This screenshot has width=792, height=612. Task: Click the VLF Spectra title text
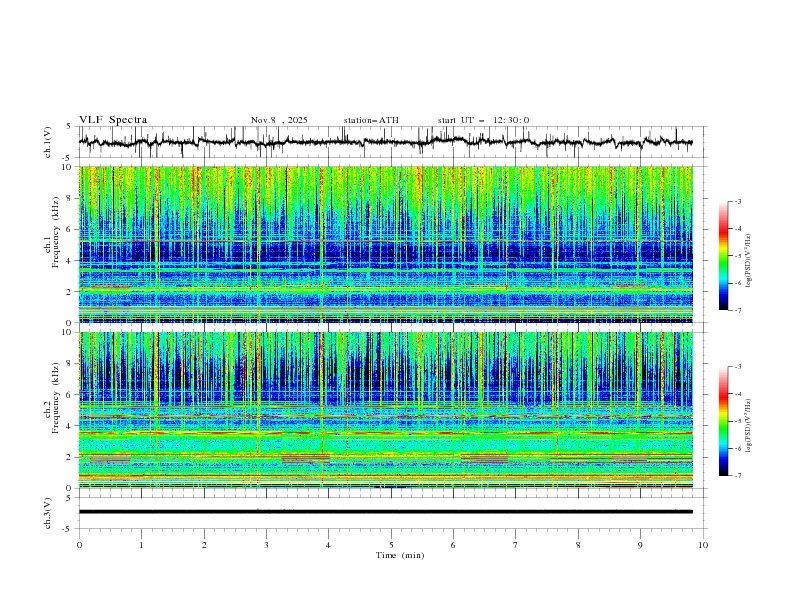[113, 120]
